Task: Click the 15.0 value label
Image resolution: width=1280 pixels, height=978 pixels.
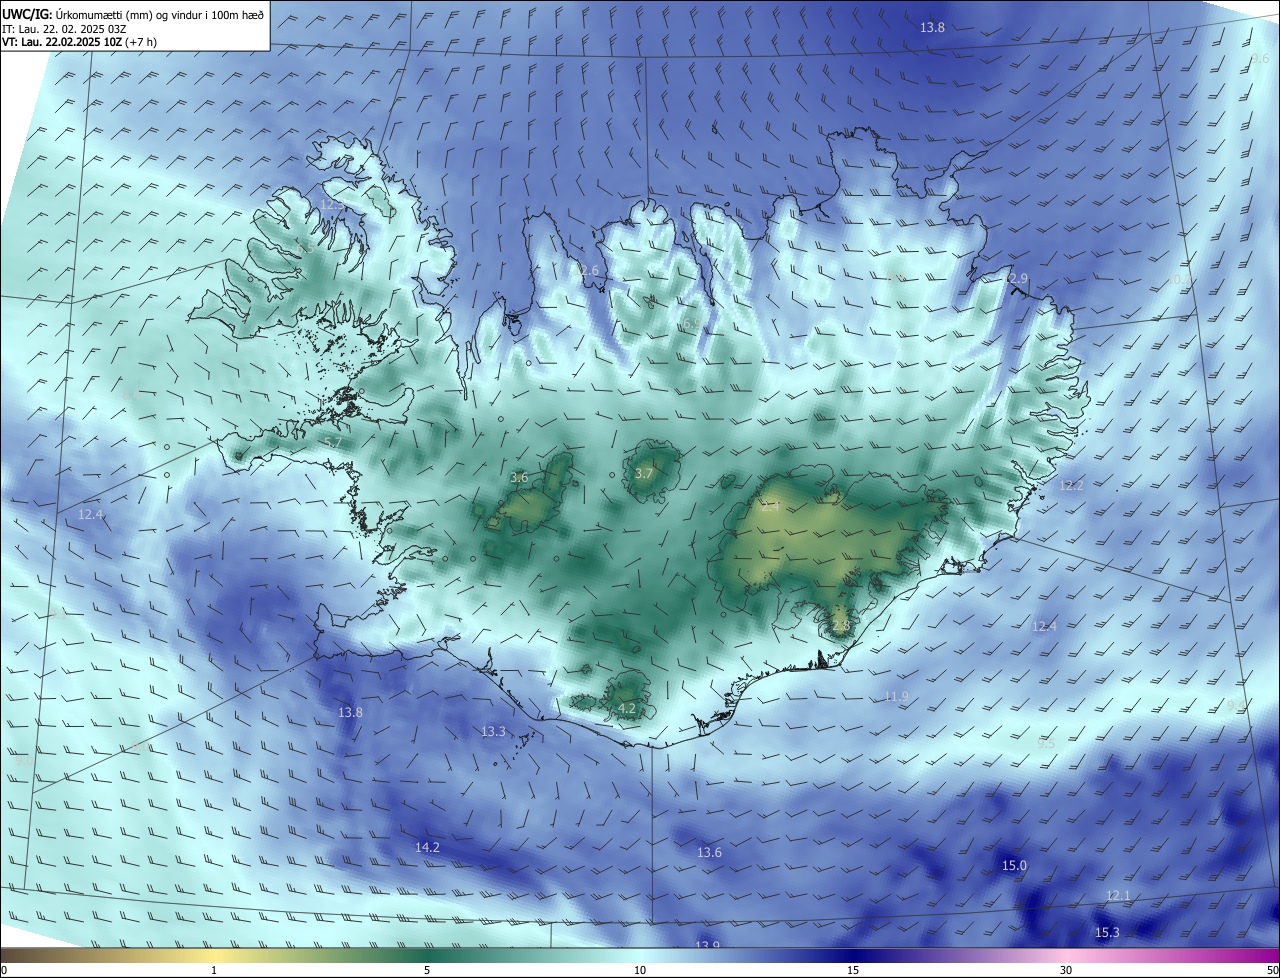Action: click(1014, 865)
